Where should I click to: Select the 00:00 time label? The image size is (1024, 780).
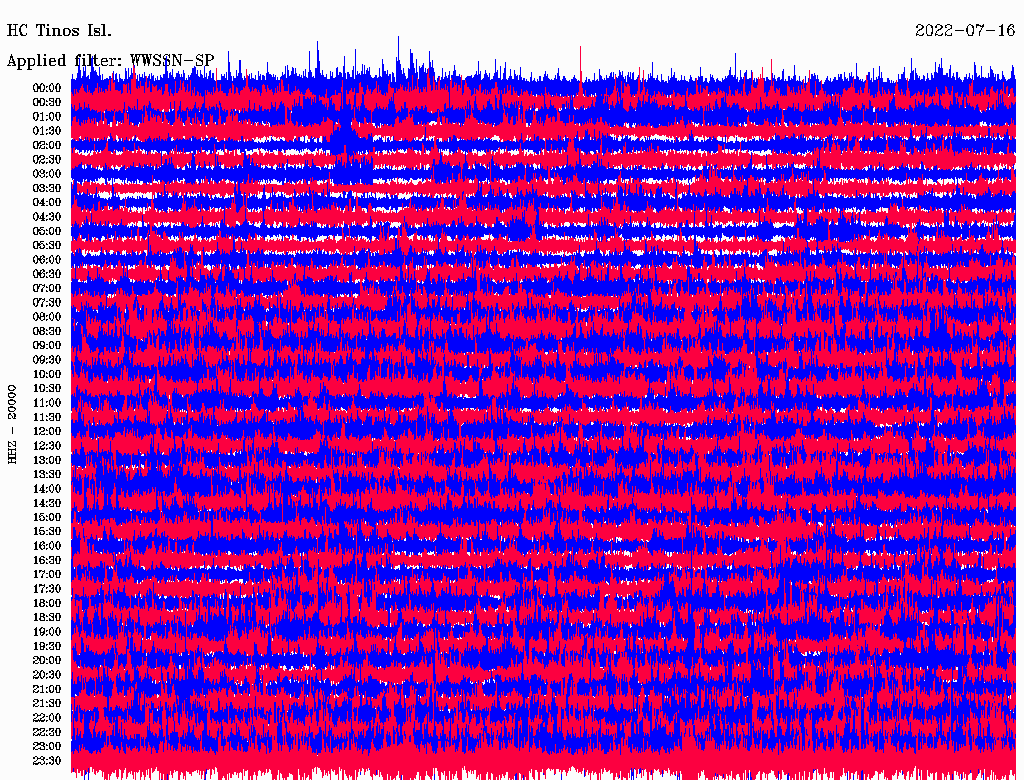[x=47, y=88]
